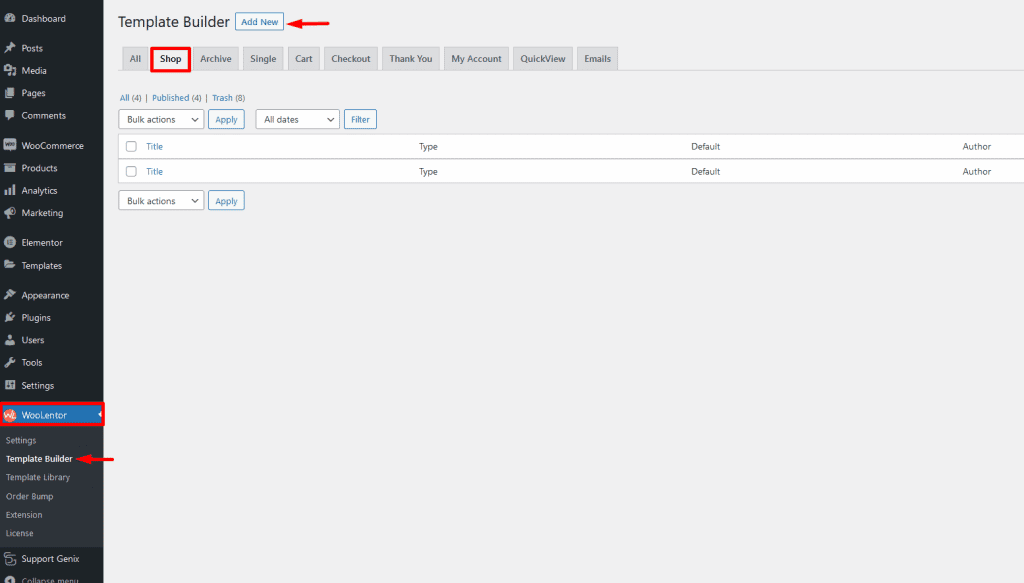This screenshot has height=583, width=1024.
Task: Click the Comments bubble icon
Action: tap(10, 116)
